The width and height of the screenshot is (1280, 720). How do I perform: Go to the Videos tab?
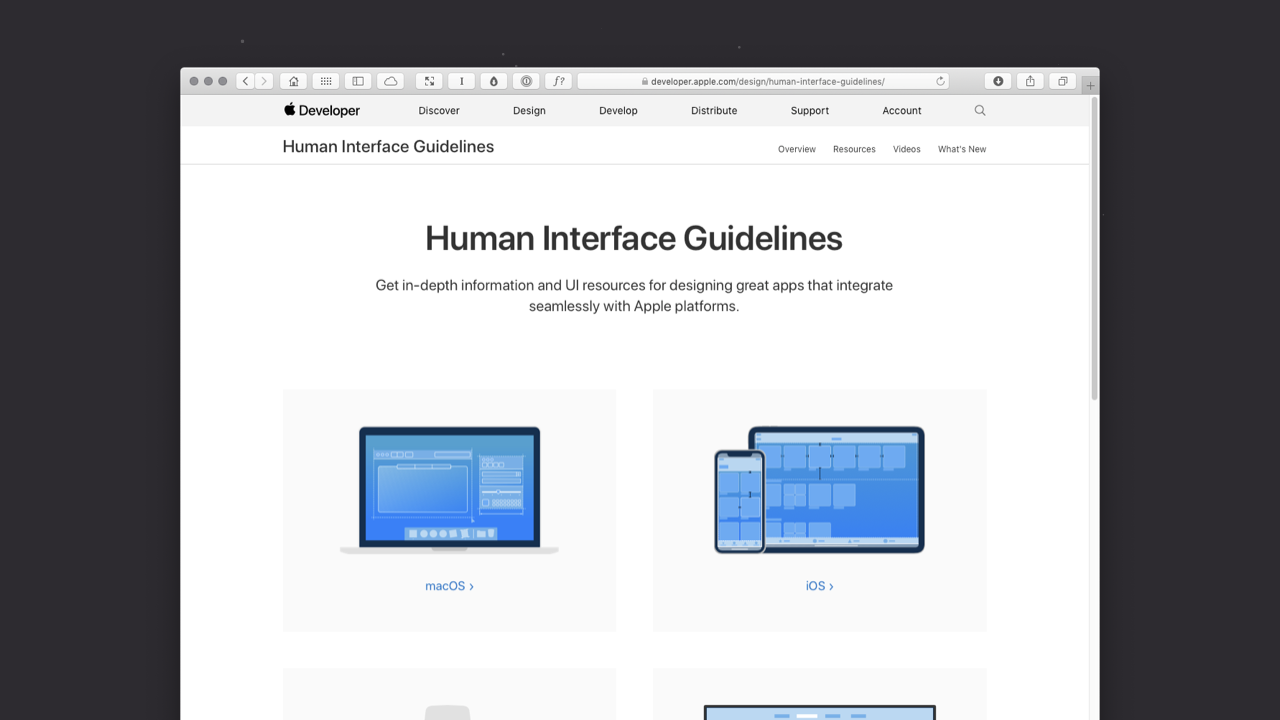point(907,149)
